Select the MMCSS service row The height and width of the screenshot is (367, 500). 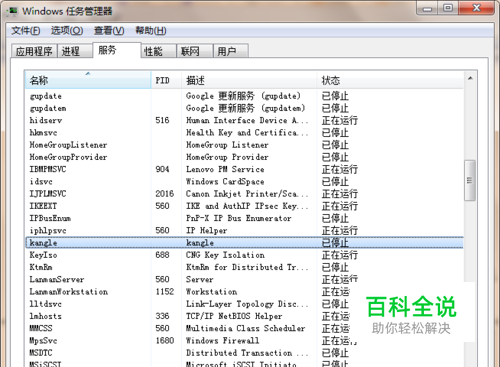coord(244,328)
